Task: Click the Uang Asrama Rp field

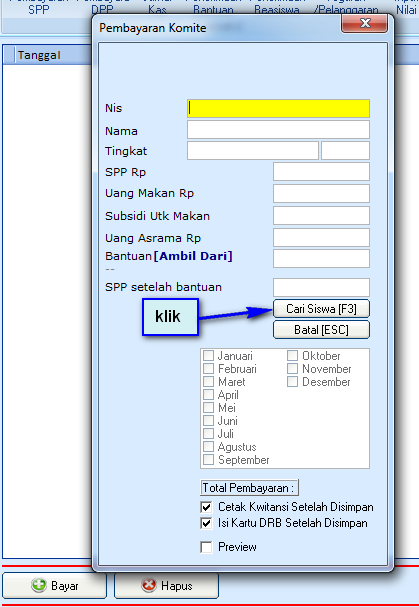Action: (321, 238)
